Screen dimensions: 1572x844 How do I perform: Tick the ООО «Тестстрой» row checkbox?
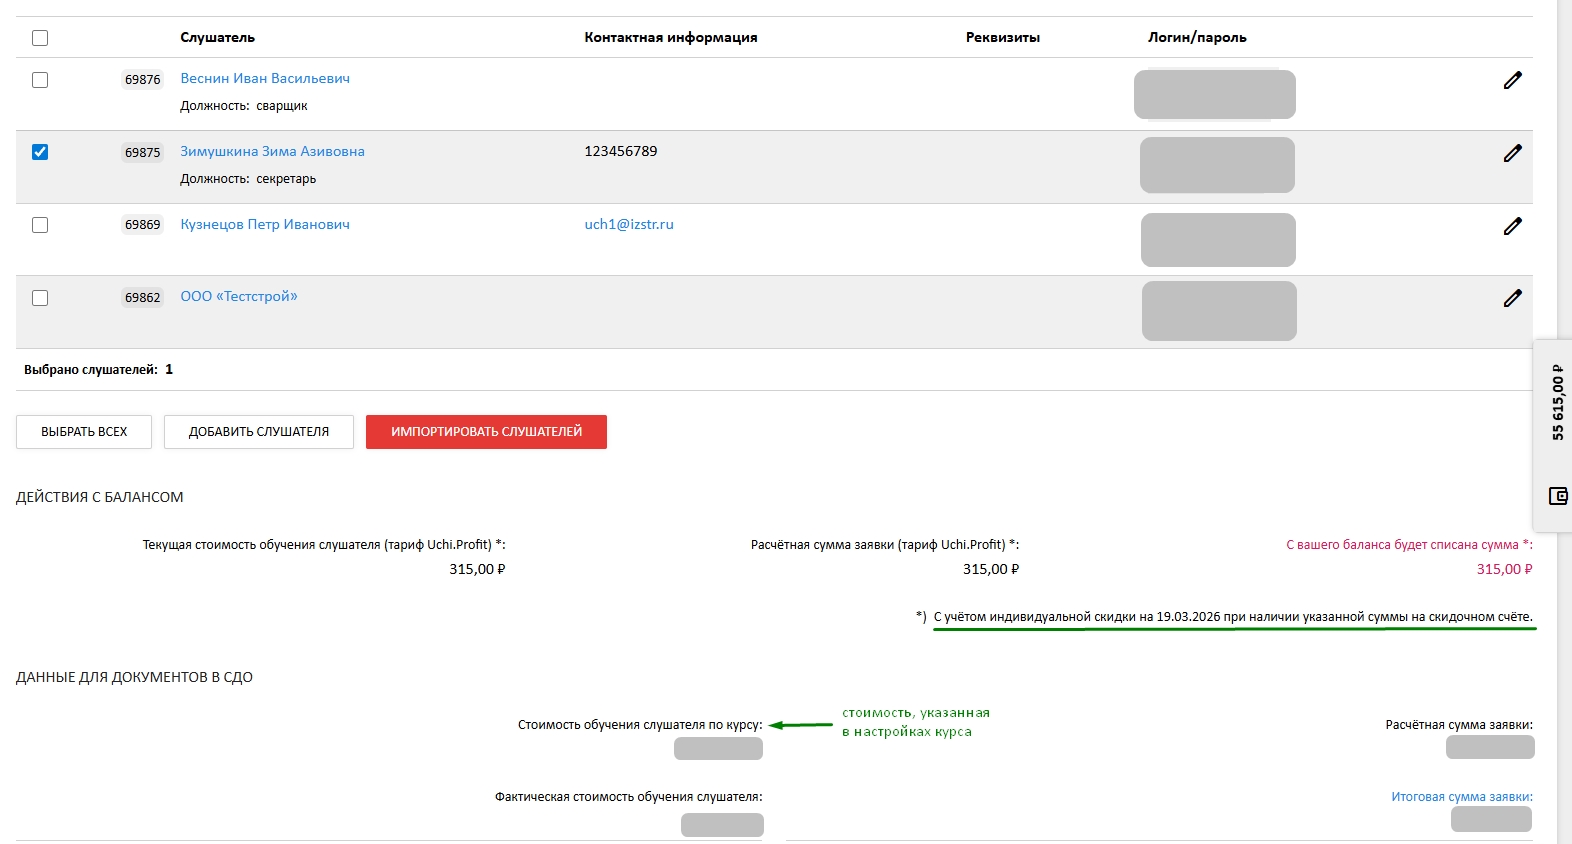pyautogui.click(x=40, y=298)
